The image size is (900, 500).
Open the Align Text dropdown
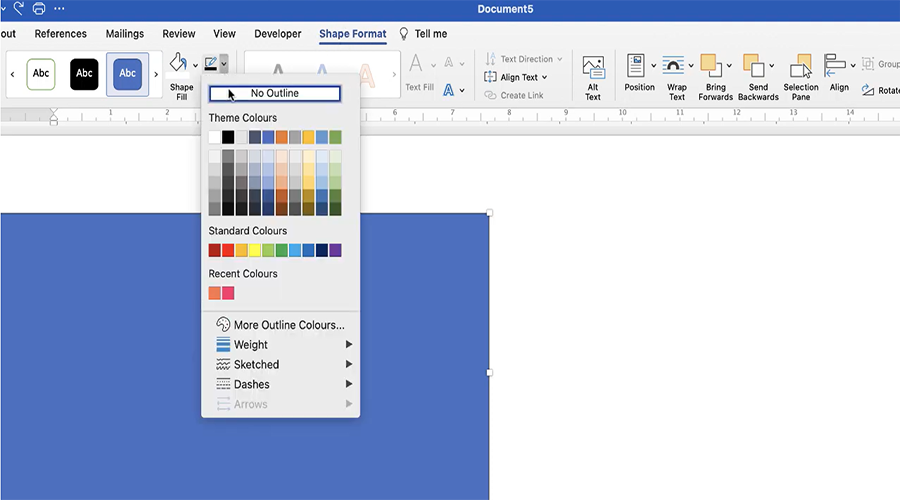tap(517, 77)
